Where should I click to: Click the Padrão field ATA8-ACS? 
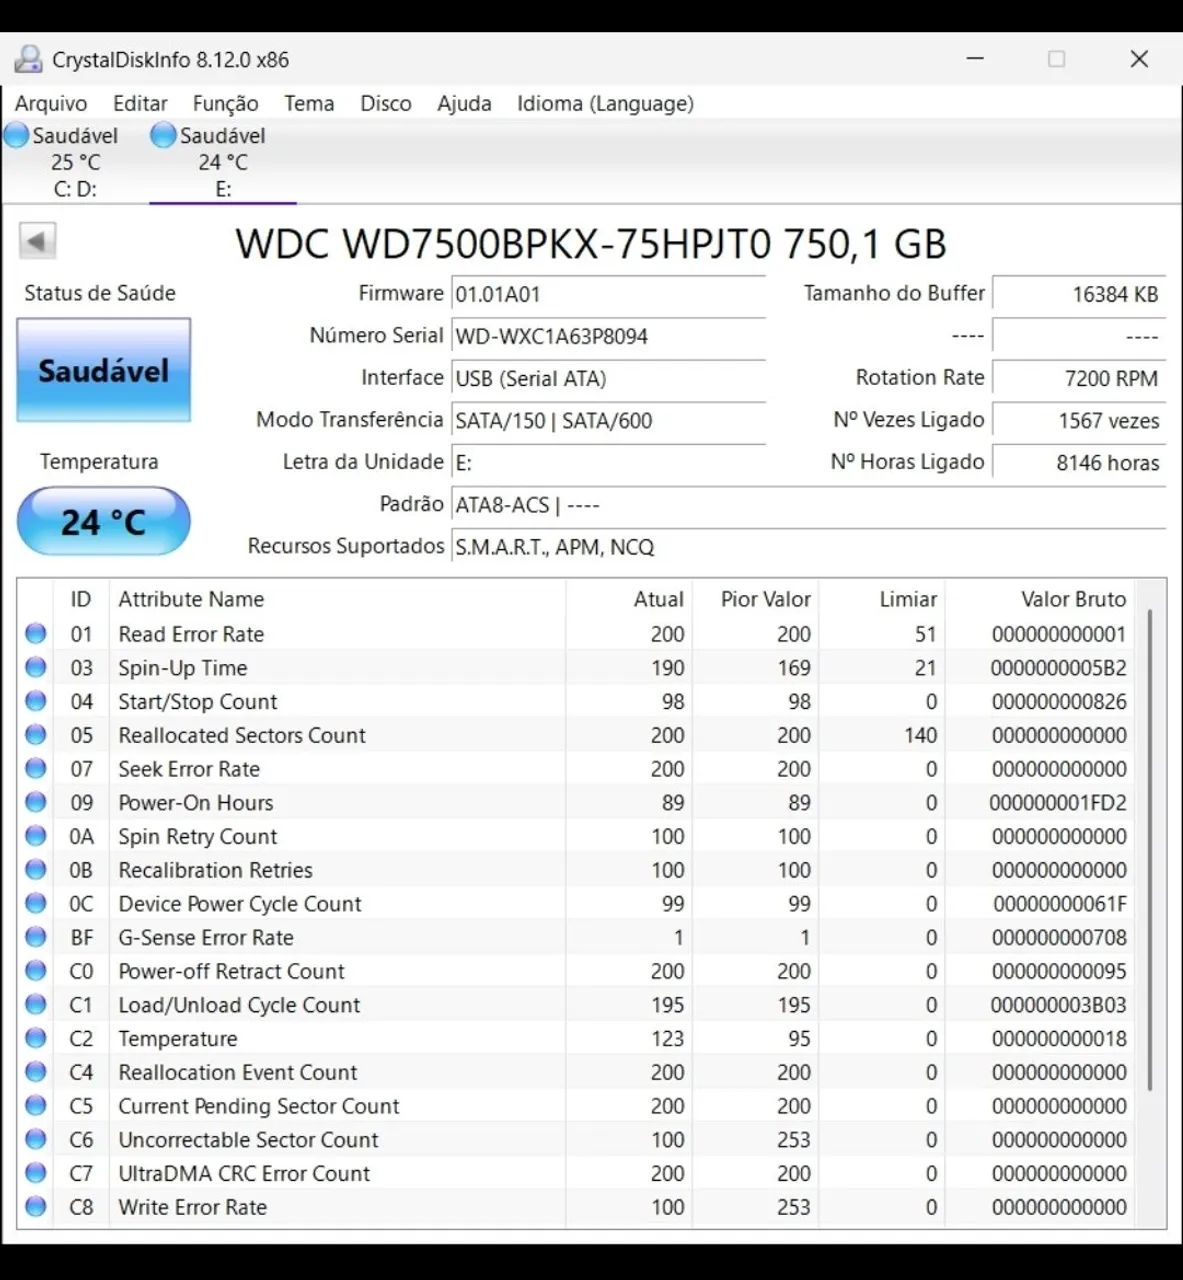tap(808, 505)
